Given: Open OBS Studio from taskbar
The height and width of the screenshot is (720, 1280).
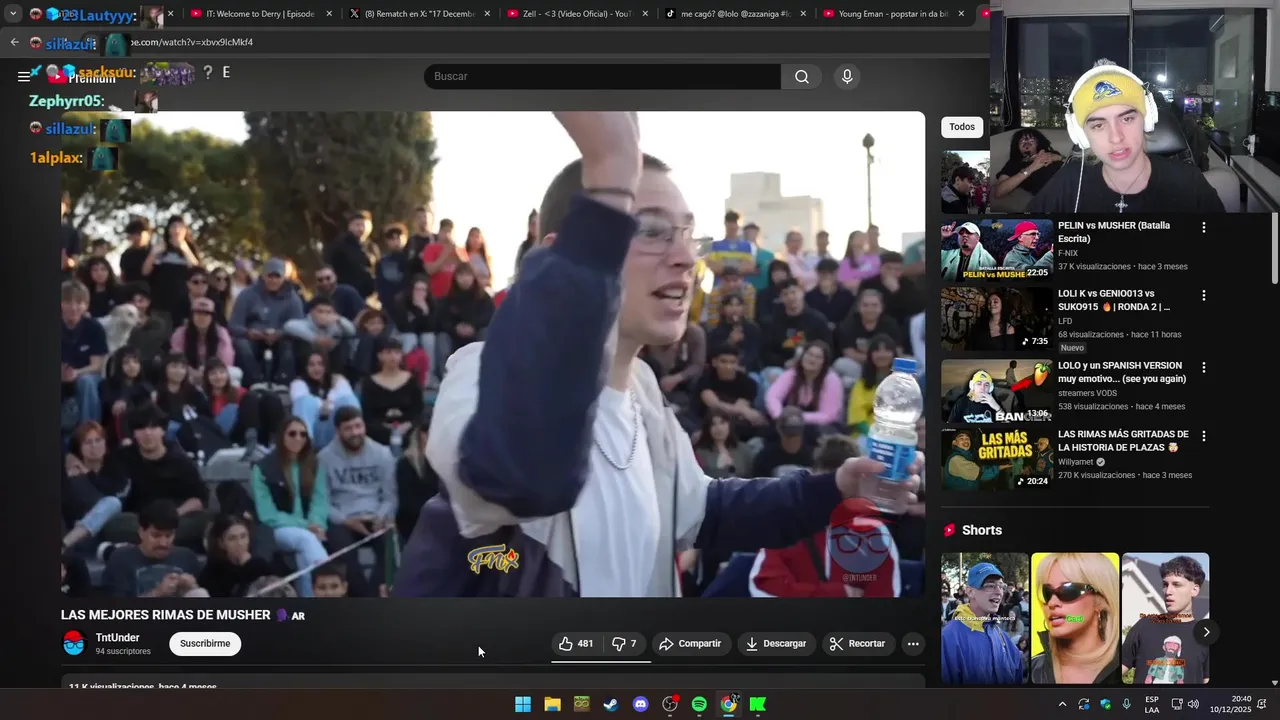Looking at the screenshot, I should [x=670, y=704].
